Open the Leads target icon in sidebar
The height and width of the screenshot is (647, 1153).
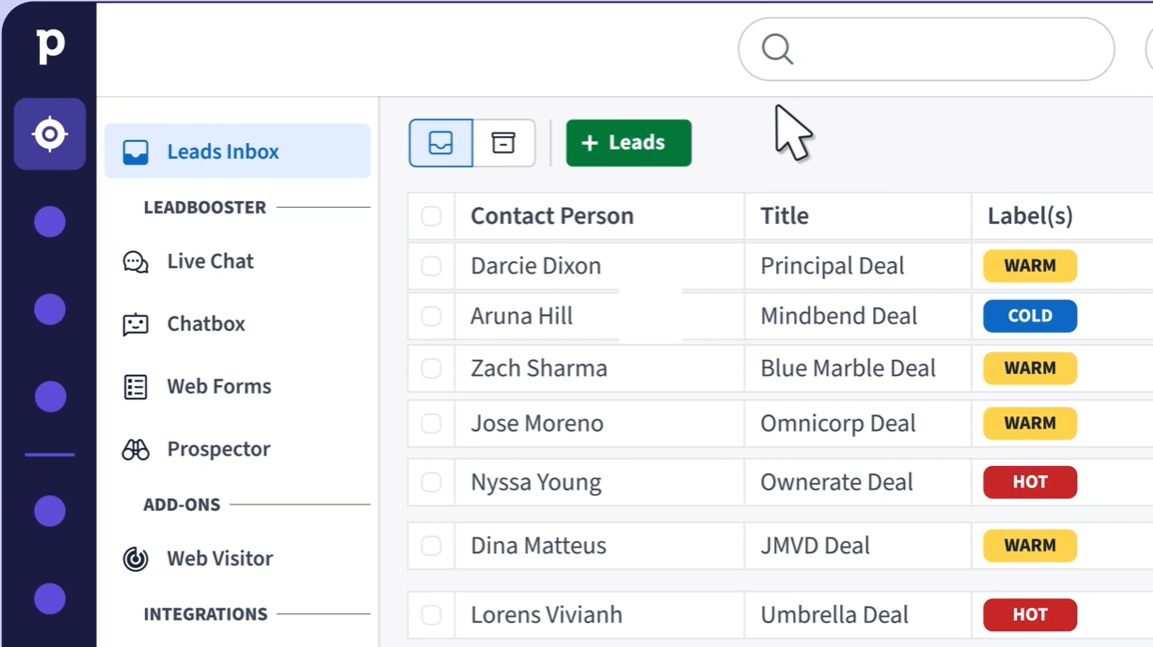pyautogui.click(x=50, y=134)
